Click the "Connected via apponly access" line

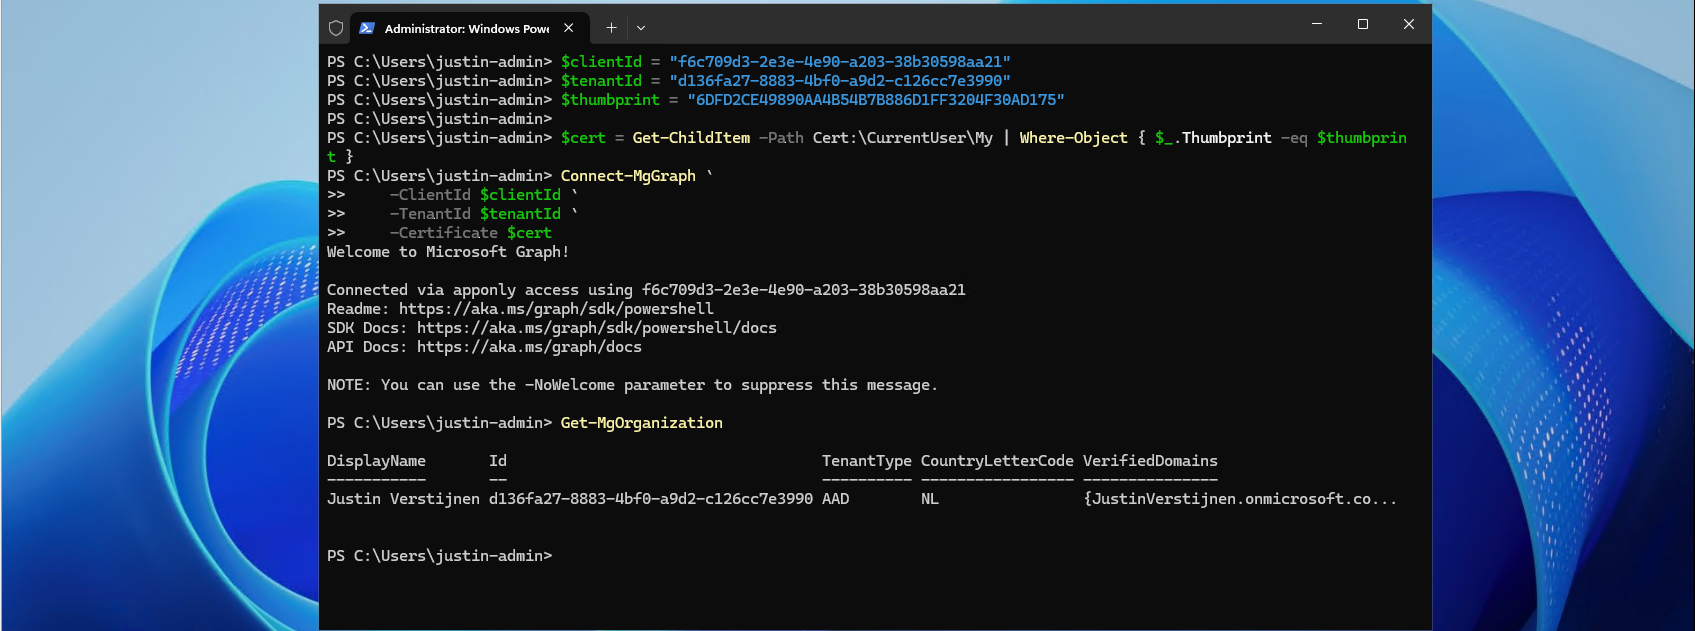[646, 290]
